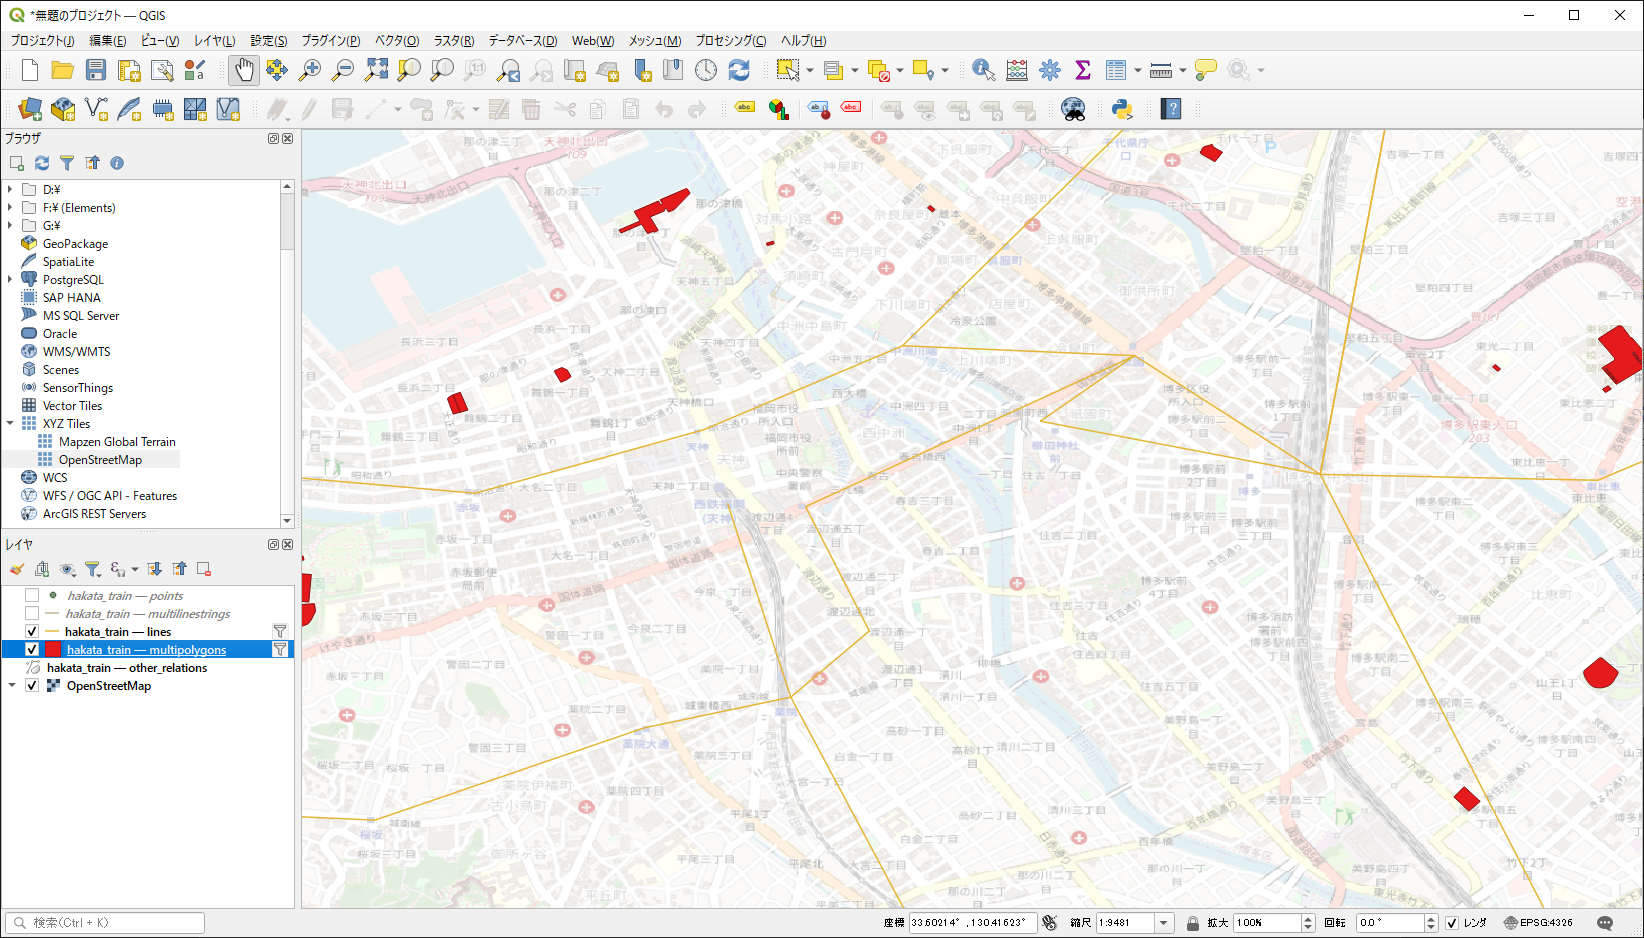Viewport: 1644px width, 938px height.
Task: Open the Identify Features tool
Action: tap(983, 70)
